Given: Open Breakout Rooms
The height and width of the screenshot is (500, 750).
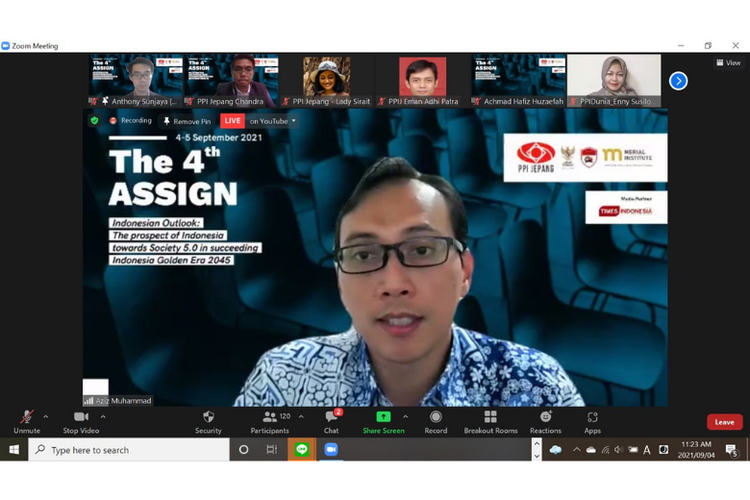Looking at the screenshot, I should (490, 418).
